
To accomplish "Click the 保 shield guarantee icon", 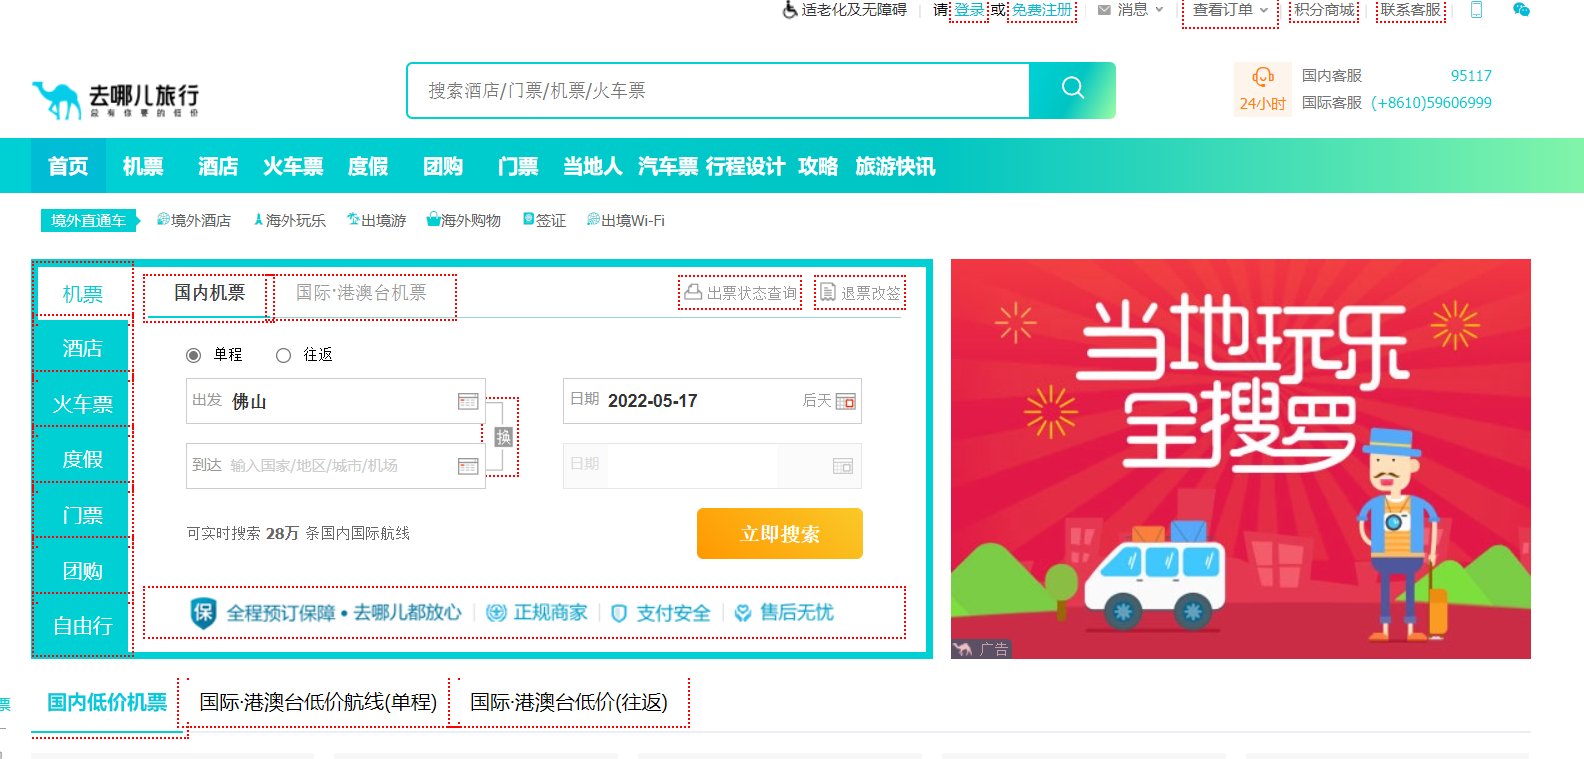I will pyautogui.click(x=203, y=613).
